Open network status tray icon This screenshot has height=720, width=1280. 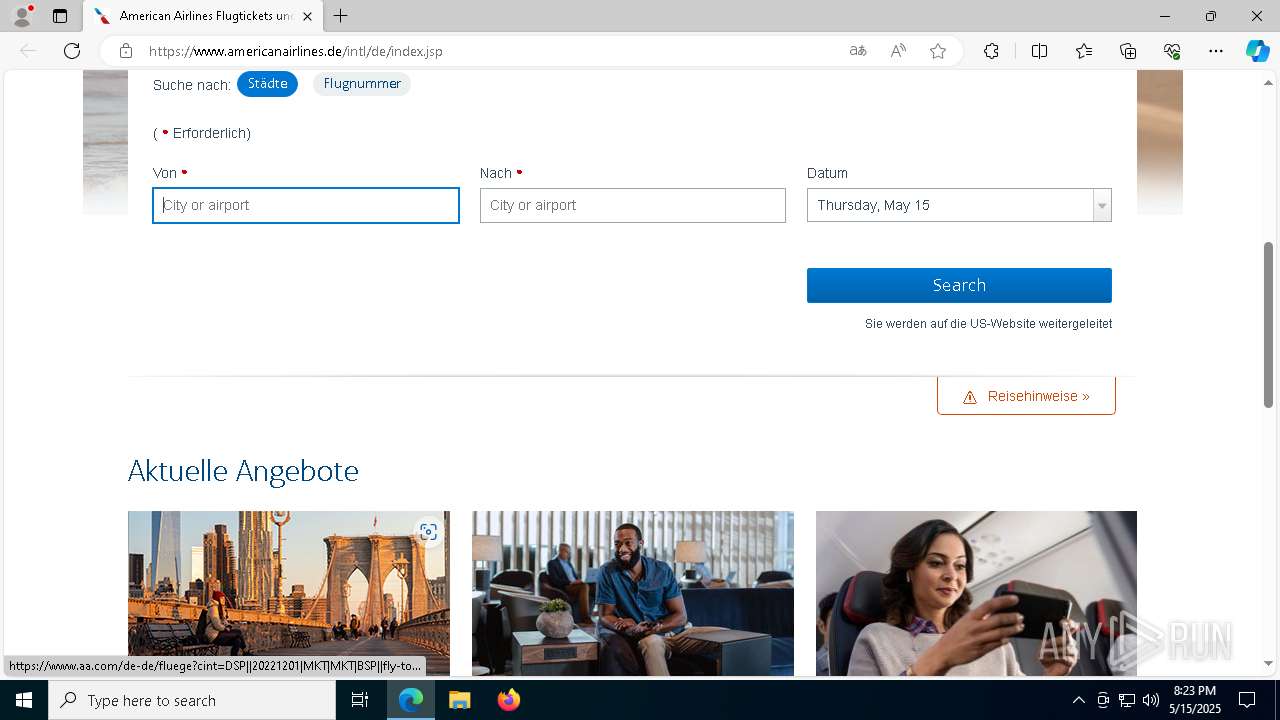click(1127, 700)
